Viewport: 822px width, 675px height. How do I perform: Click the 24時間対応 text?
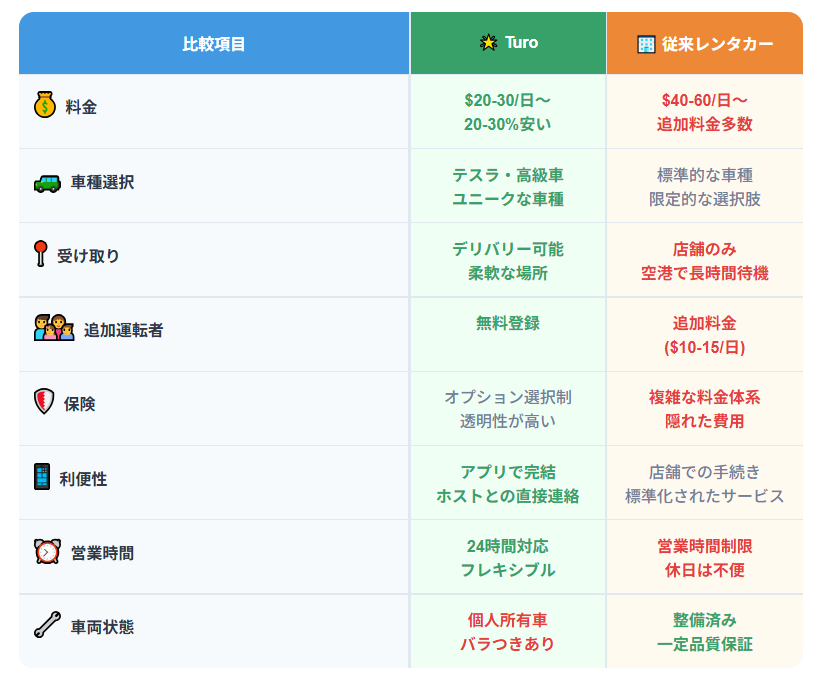(508, 547)
